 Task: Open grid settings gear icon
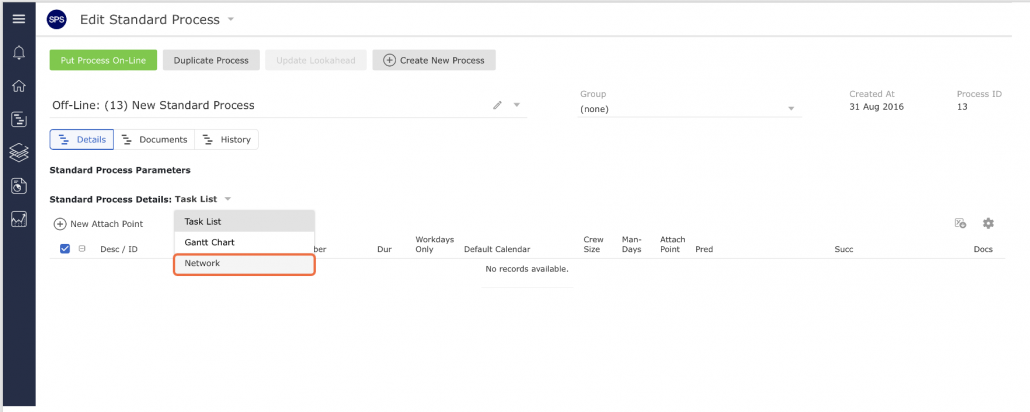click(x=988, y=223)
